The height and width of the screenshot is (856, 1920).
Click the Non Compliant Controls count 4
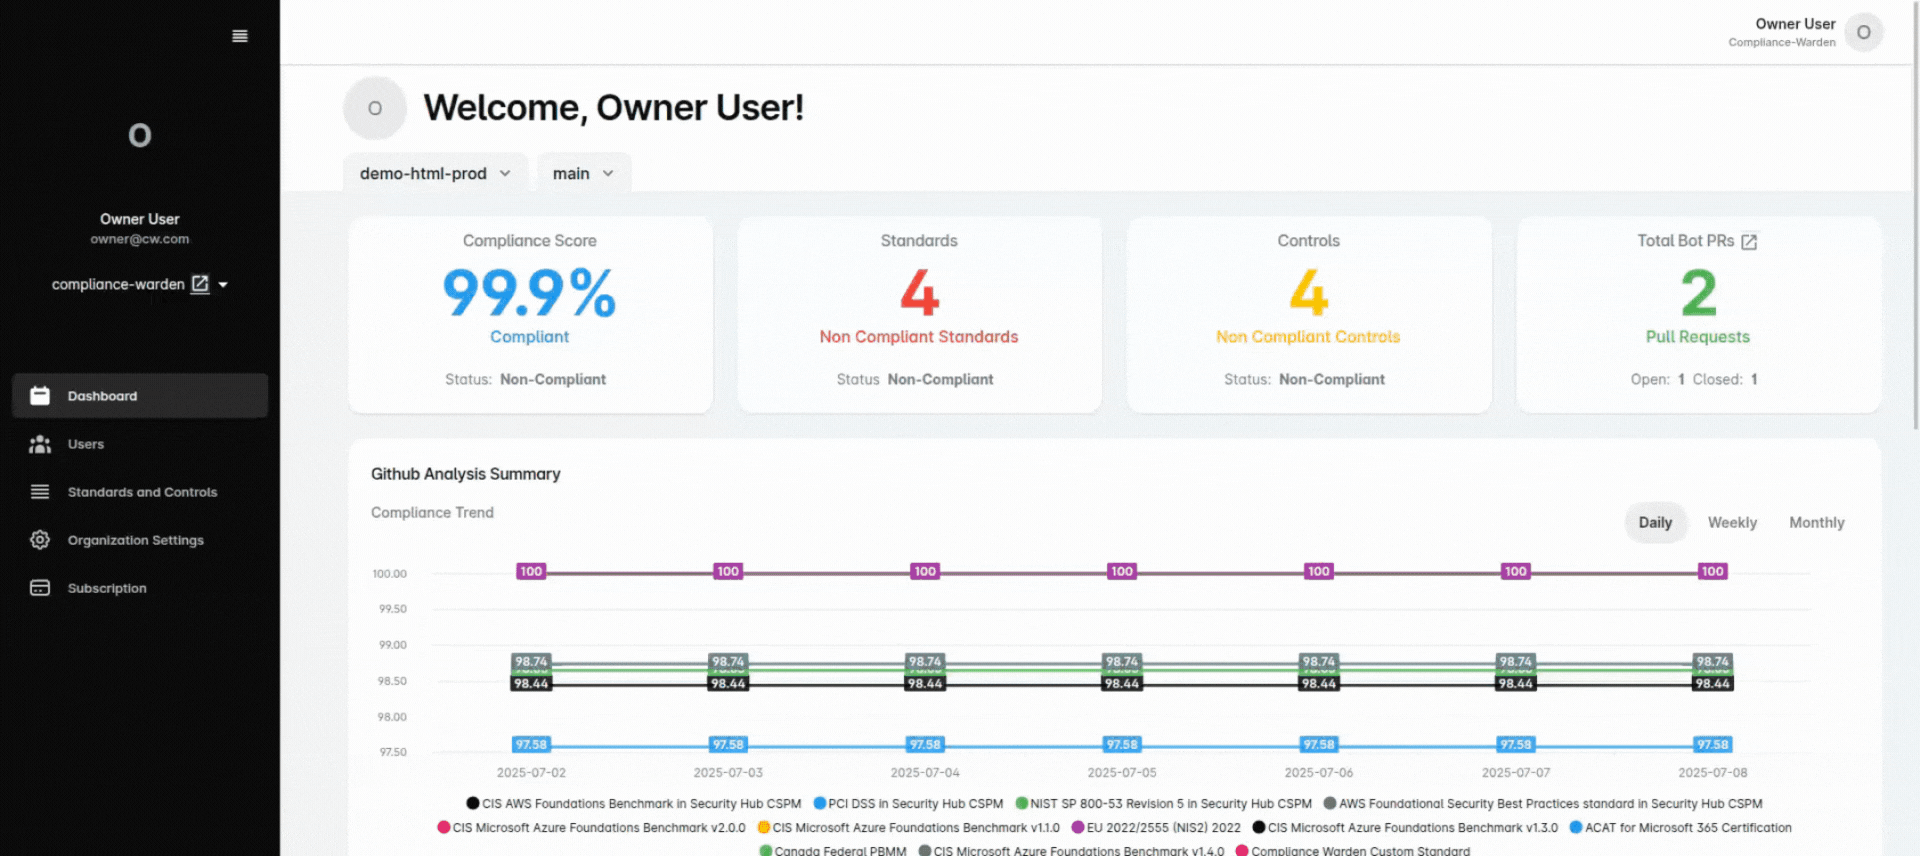(1308, 292)
